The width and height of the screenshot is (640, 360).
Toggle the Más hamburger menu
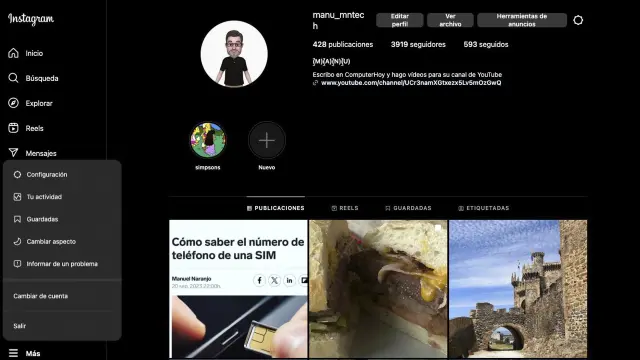(x=13, y=353)
